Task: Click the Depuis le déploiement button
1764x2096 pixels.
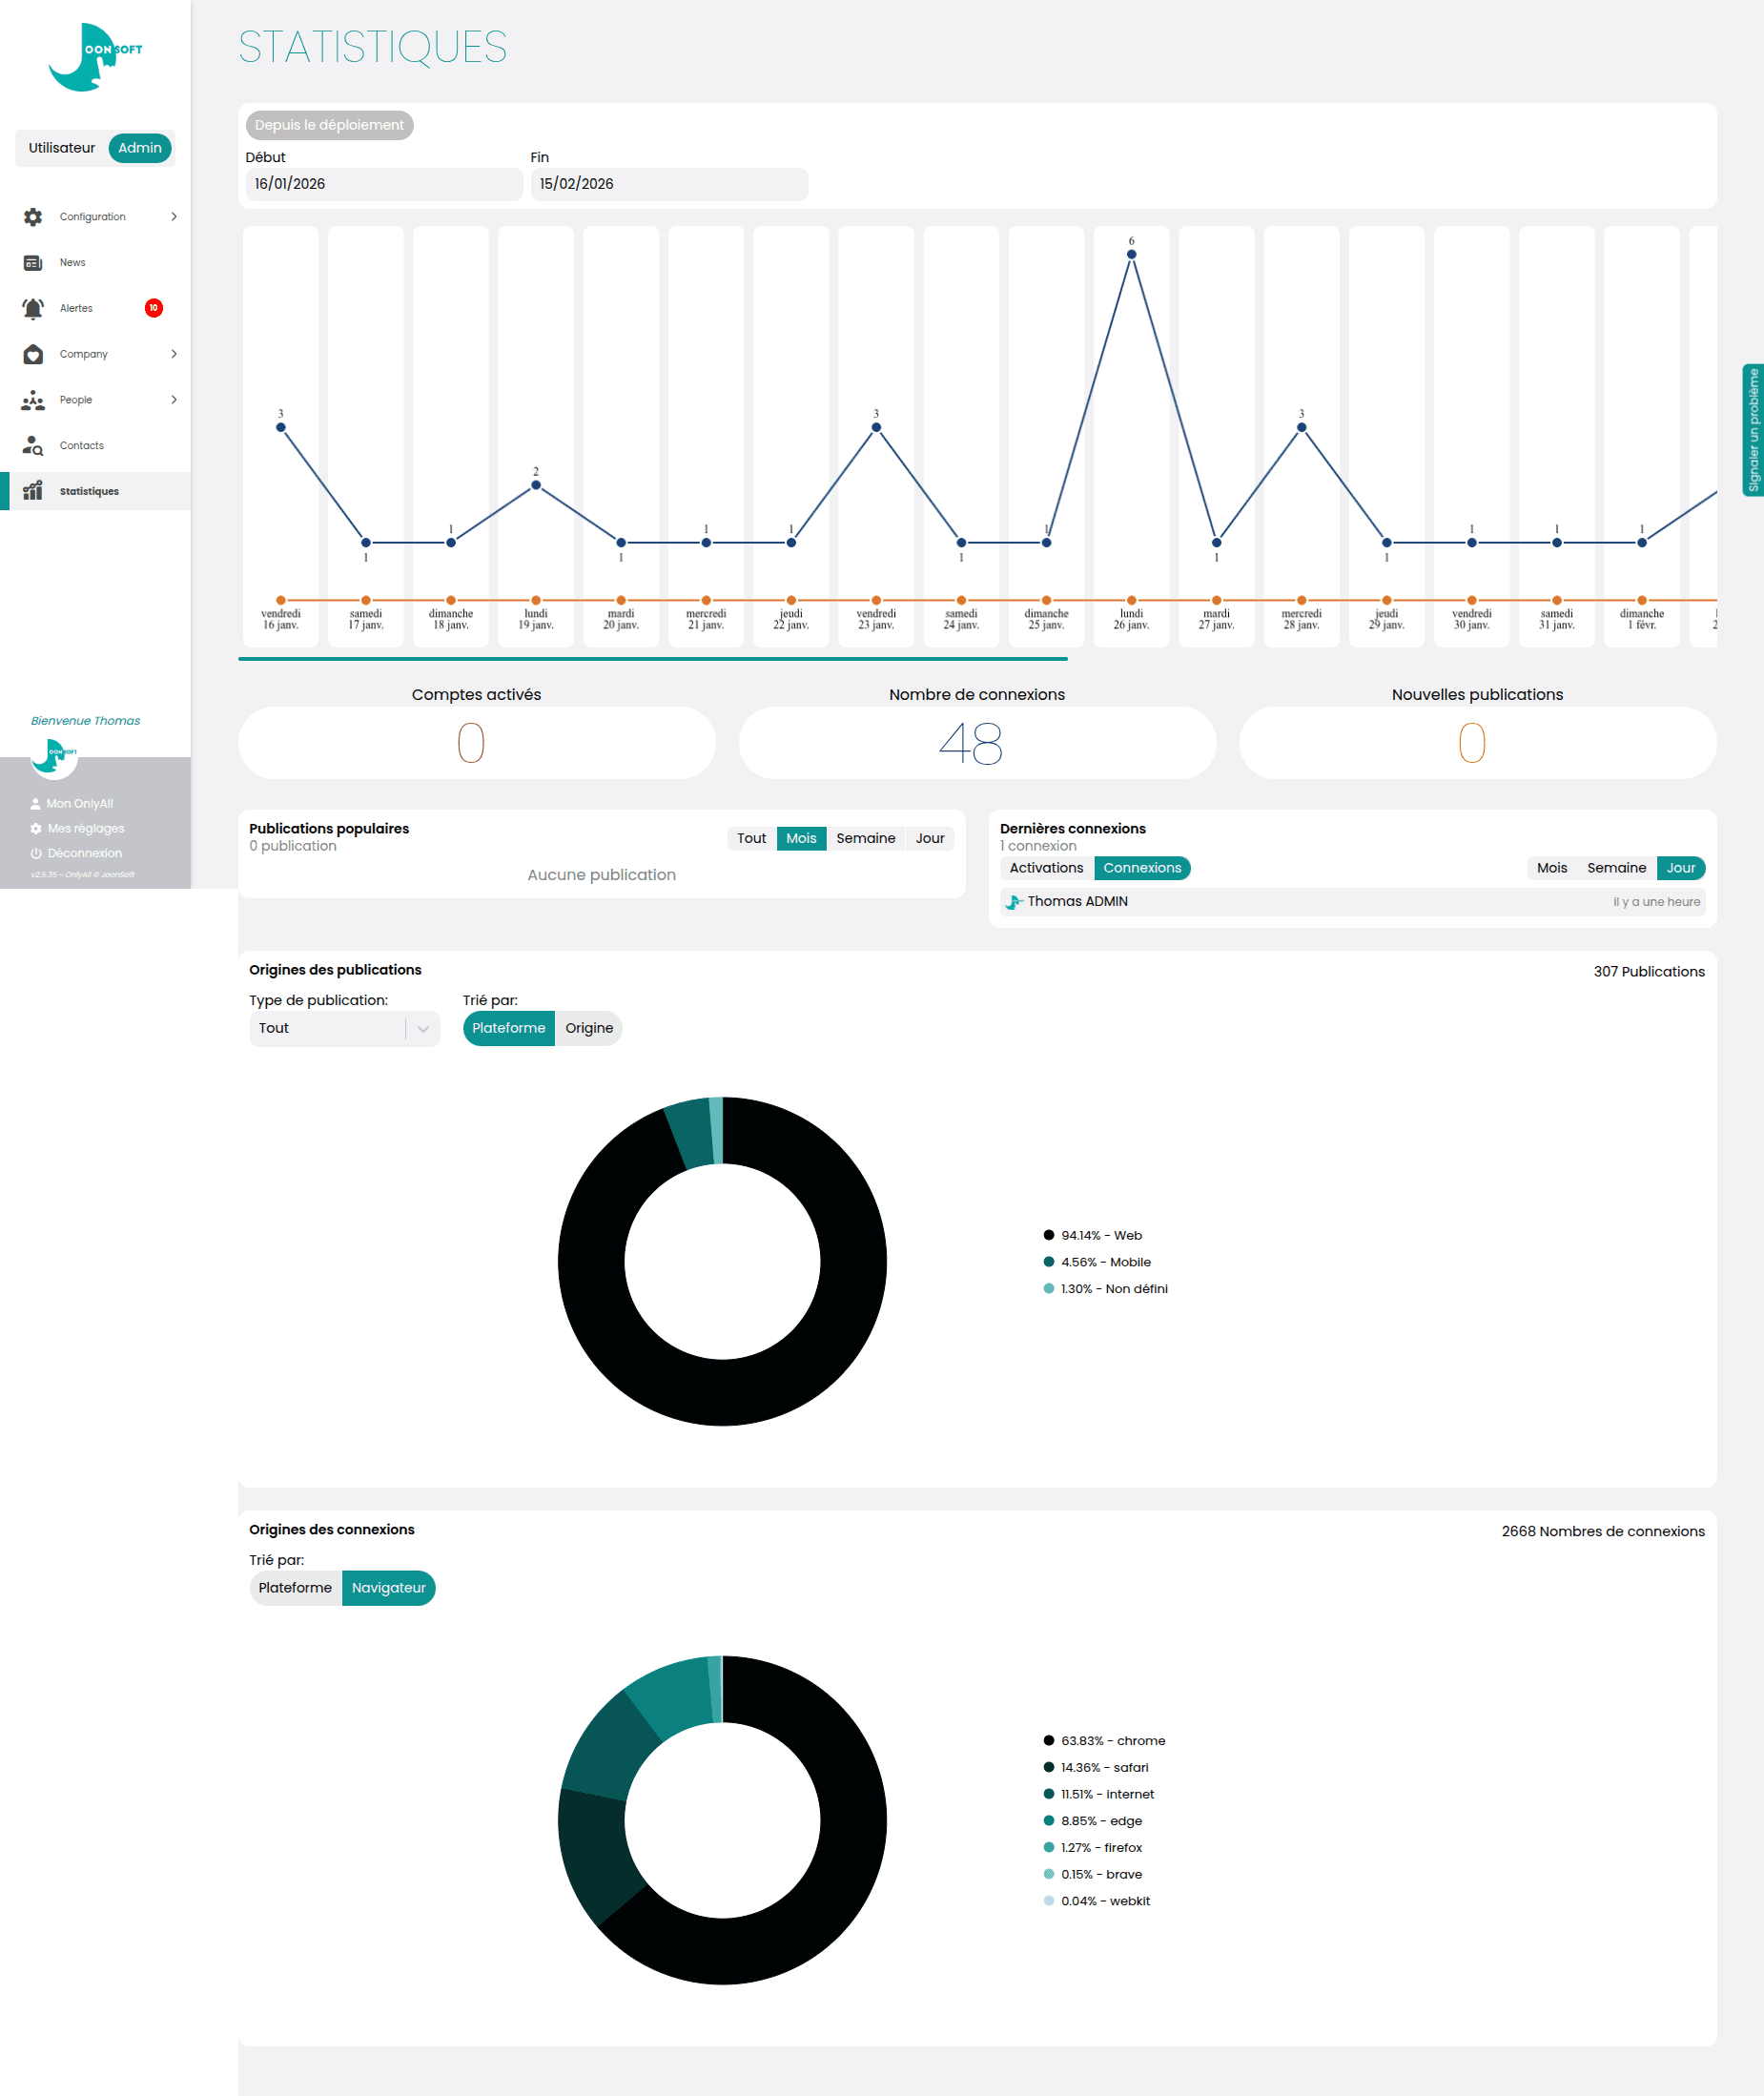Action: 329,125
